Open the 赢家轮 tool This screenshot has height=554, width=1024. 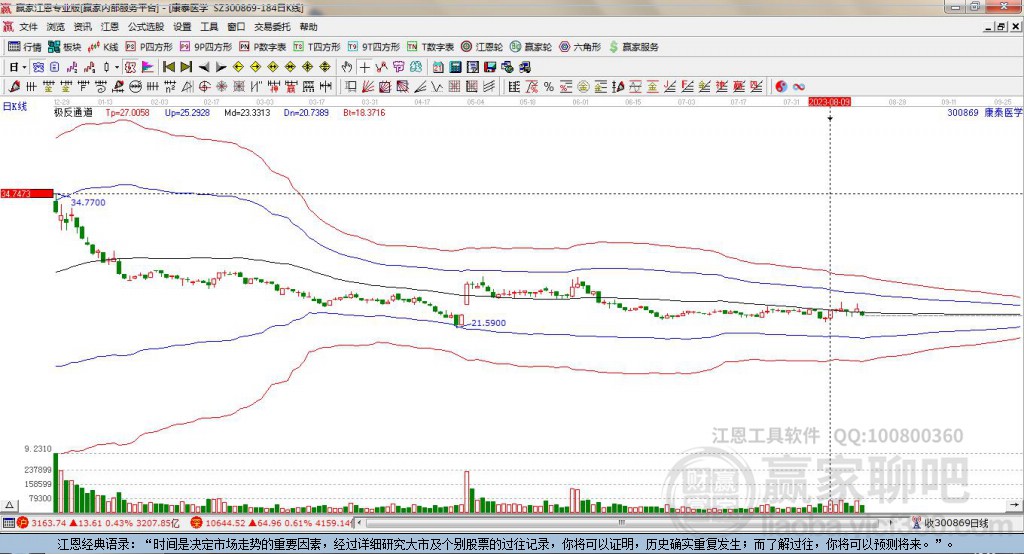point(531,47)
